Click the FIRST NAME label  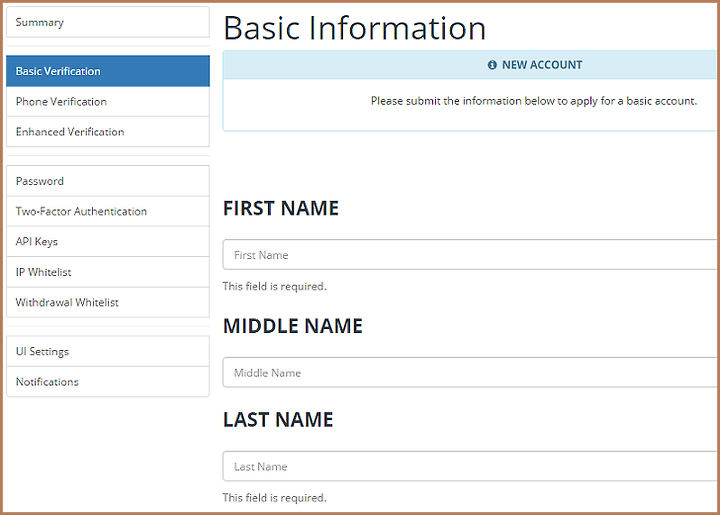coord(281,208)
